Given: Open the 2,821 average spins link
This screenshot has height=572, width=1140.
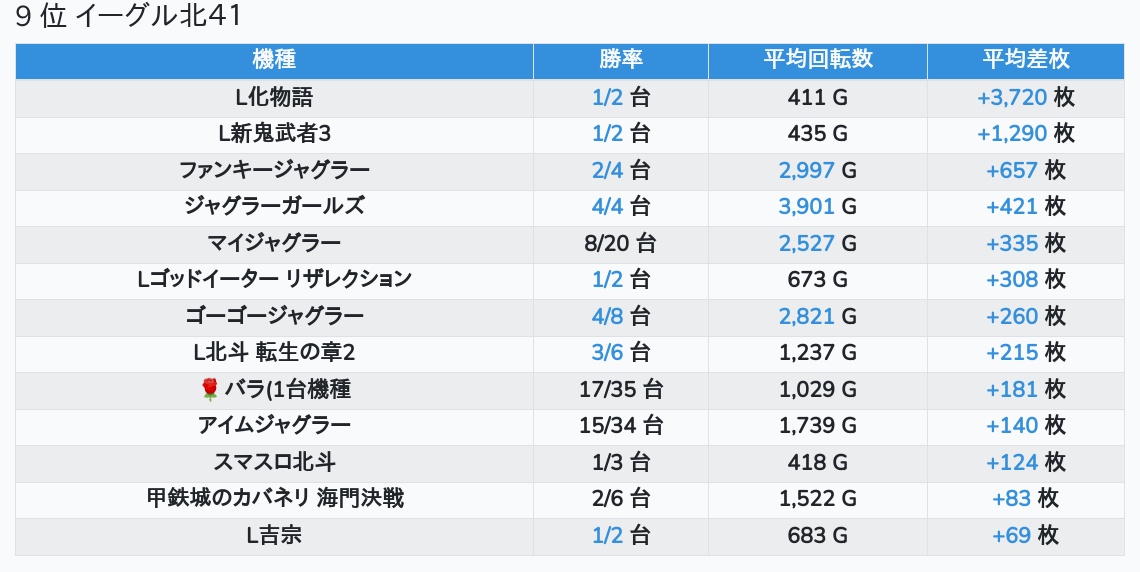Looking at the screenshot, I should tap(806, 316).
